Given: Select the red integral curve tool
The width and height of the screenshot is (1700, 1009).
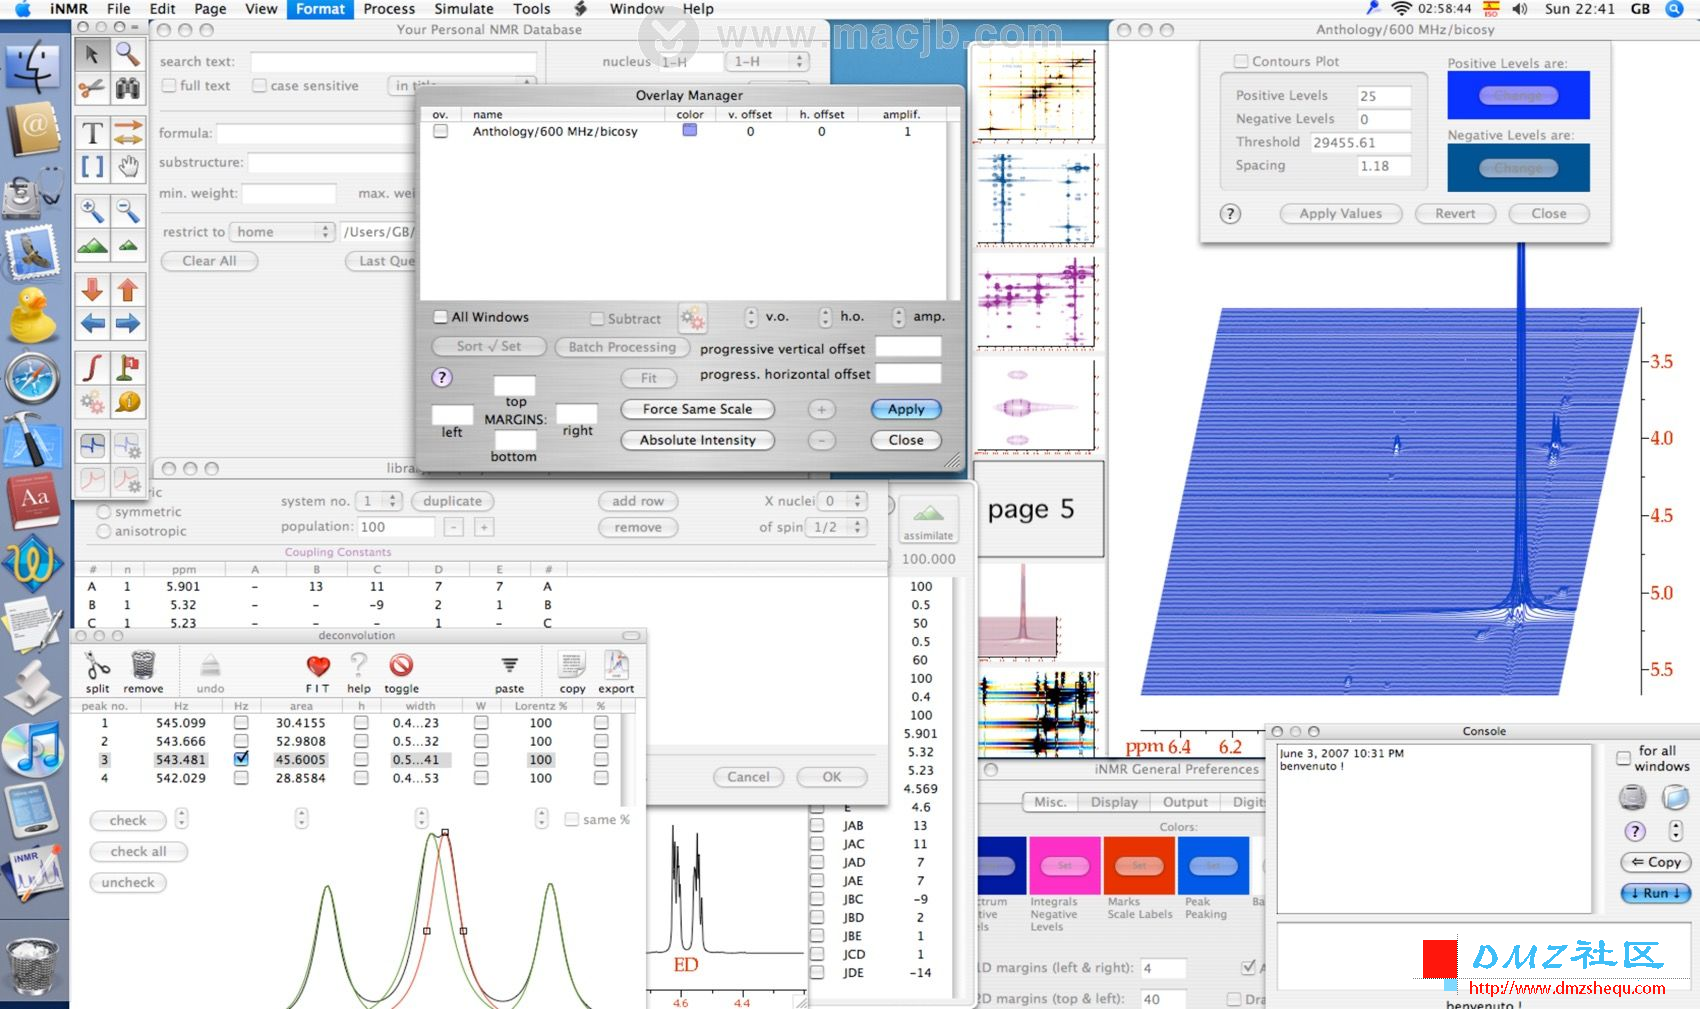Looking at the screenshot, I should point(92,368).
